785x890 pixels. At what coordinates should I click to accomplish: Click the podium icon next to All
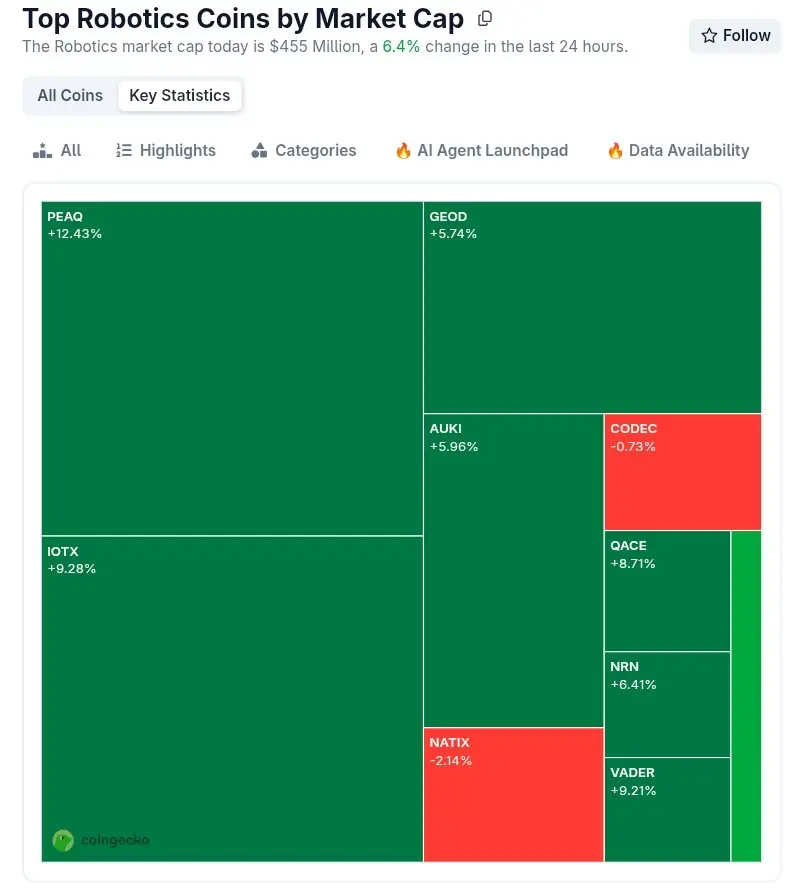(42, 151)
